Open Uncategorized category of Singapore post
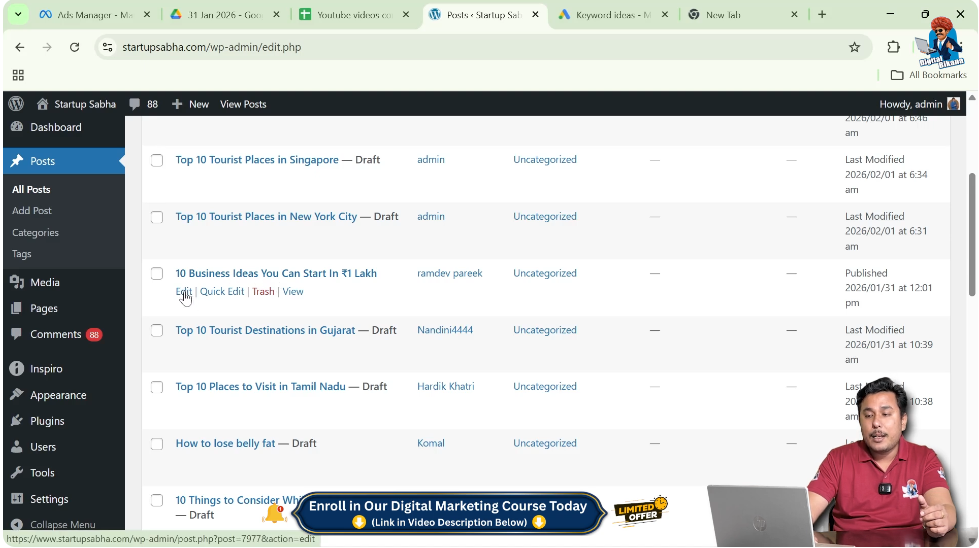979x548 pixels. point(544,160)
